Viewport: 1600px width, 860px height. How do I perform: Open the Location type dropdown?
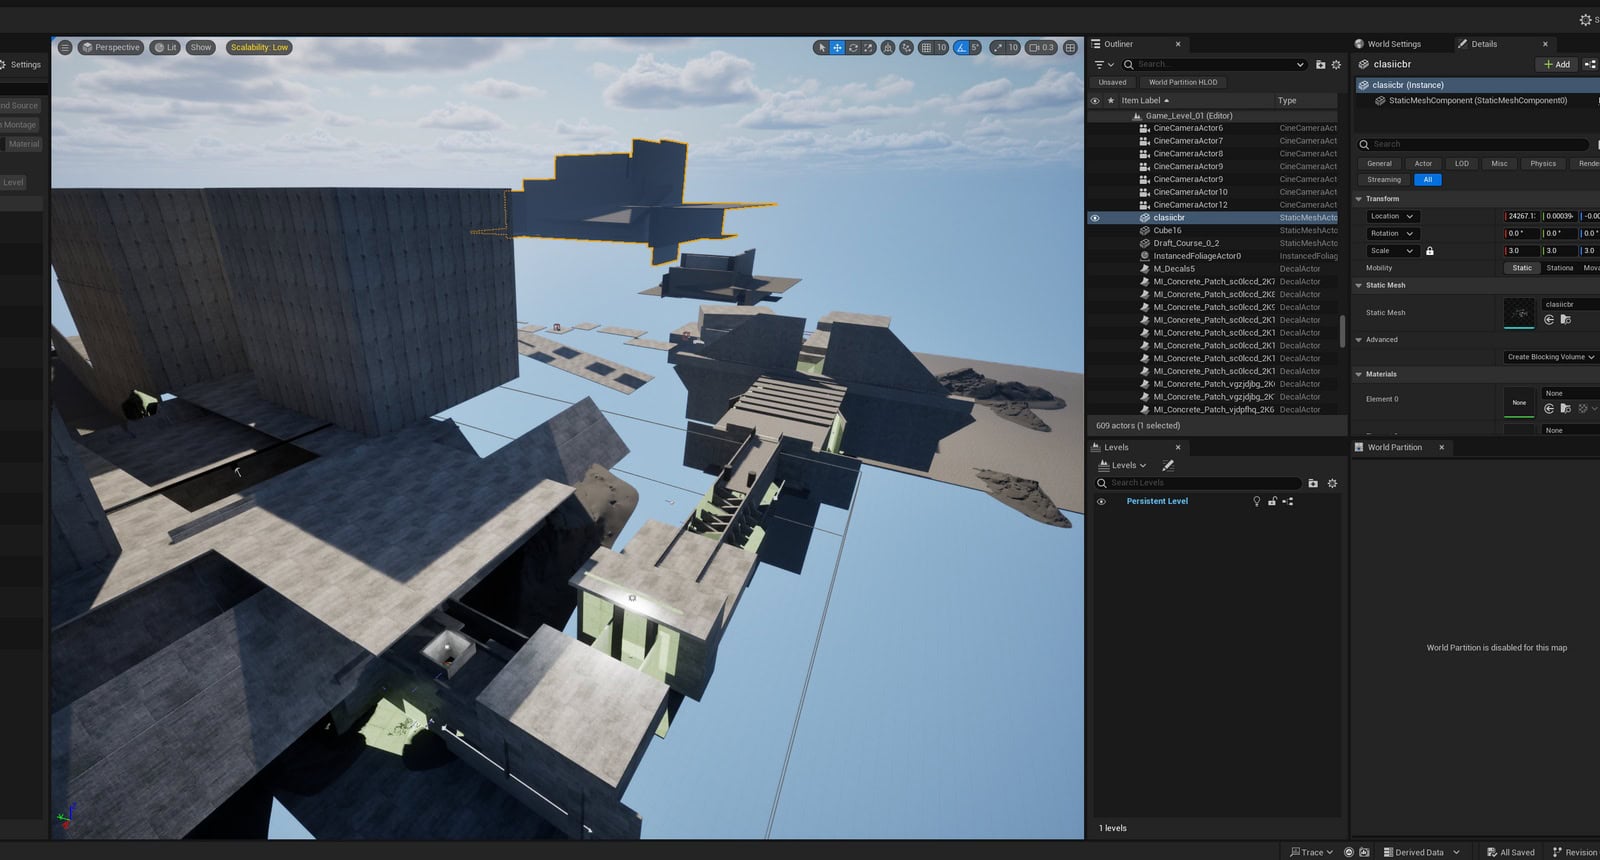tap(1392, 216)
